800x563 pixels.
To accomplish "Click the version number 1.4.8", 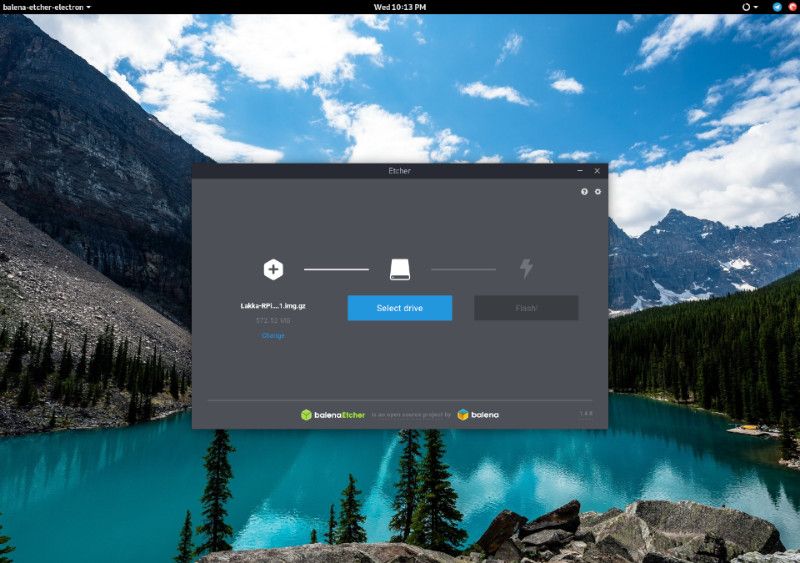I will pos(586,414).
